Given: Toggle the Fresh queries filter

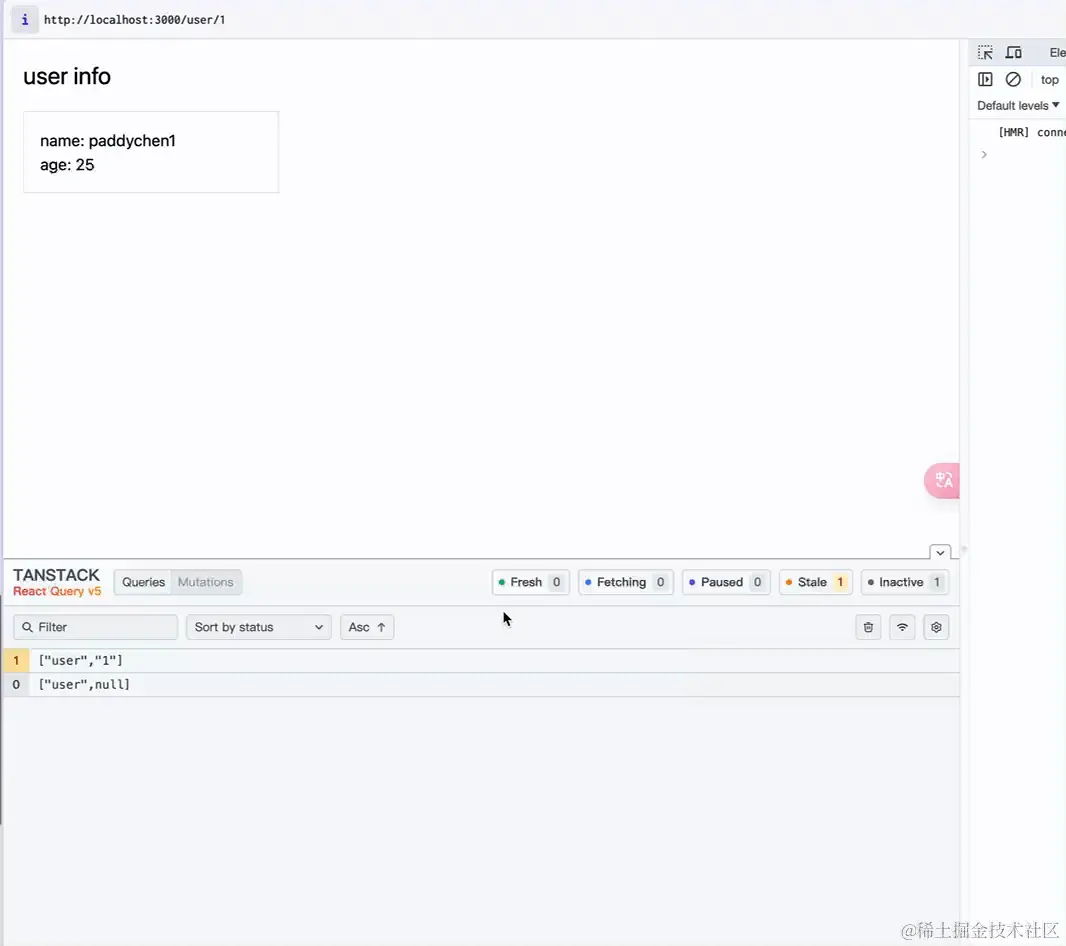Looking at the screenshot, I should point(530,582).
